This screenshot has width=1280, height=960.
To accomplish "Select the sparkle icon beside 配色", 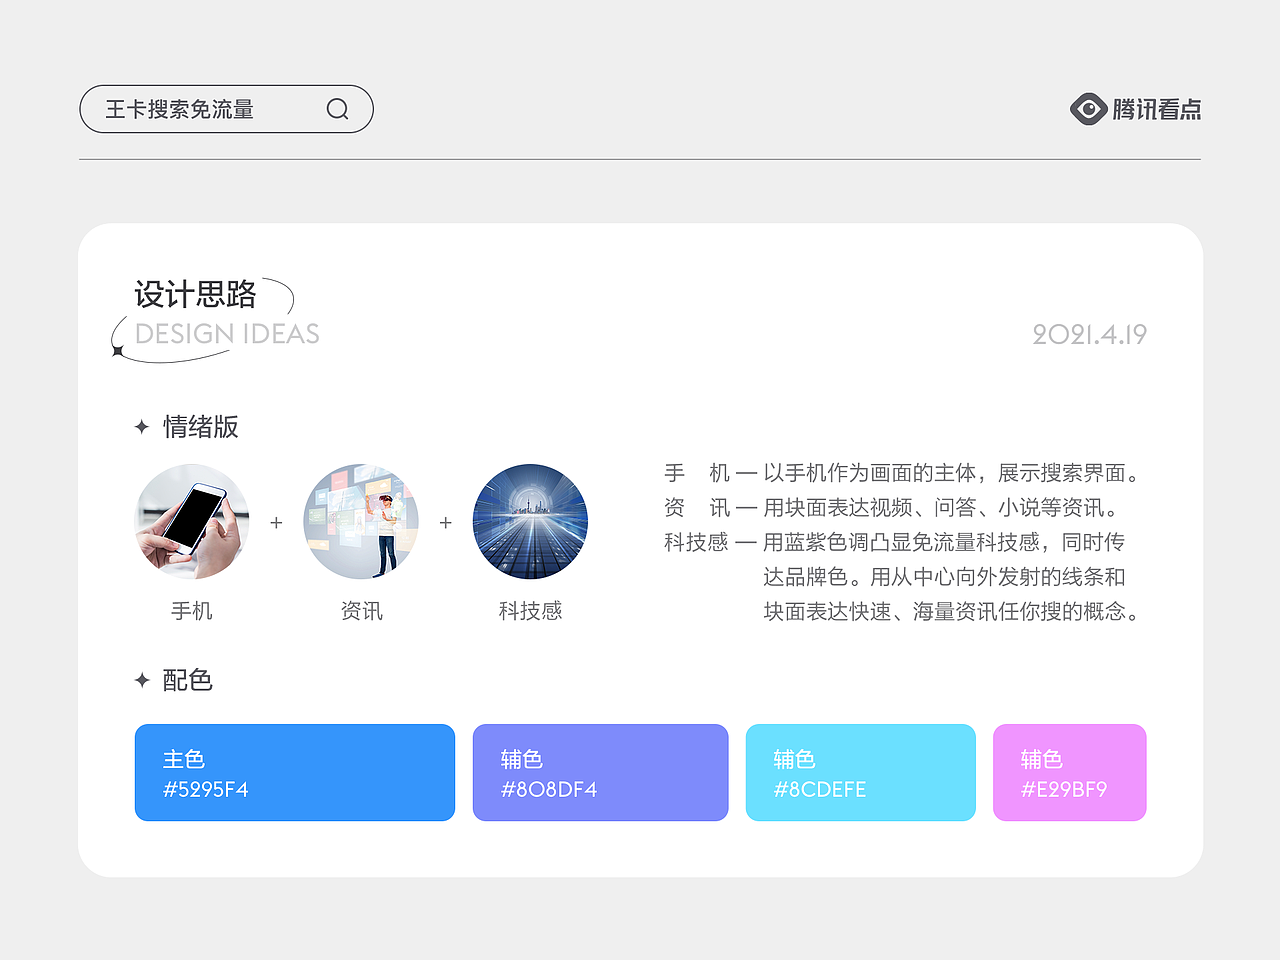I will pos(142,679).
